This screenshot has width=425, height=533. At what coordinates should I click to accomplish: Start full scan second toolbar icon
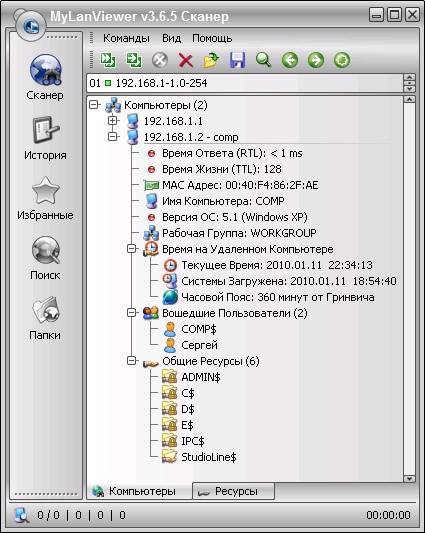134,60
